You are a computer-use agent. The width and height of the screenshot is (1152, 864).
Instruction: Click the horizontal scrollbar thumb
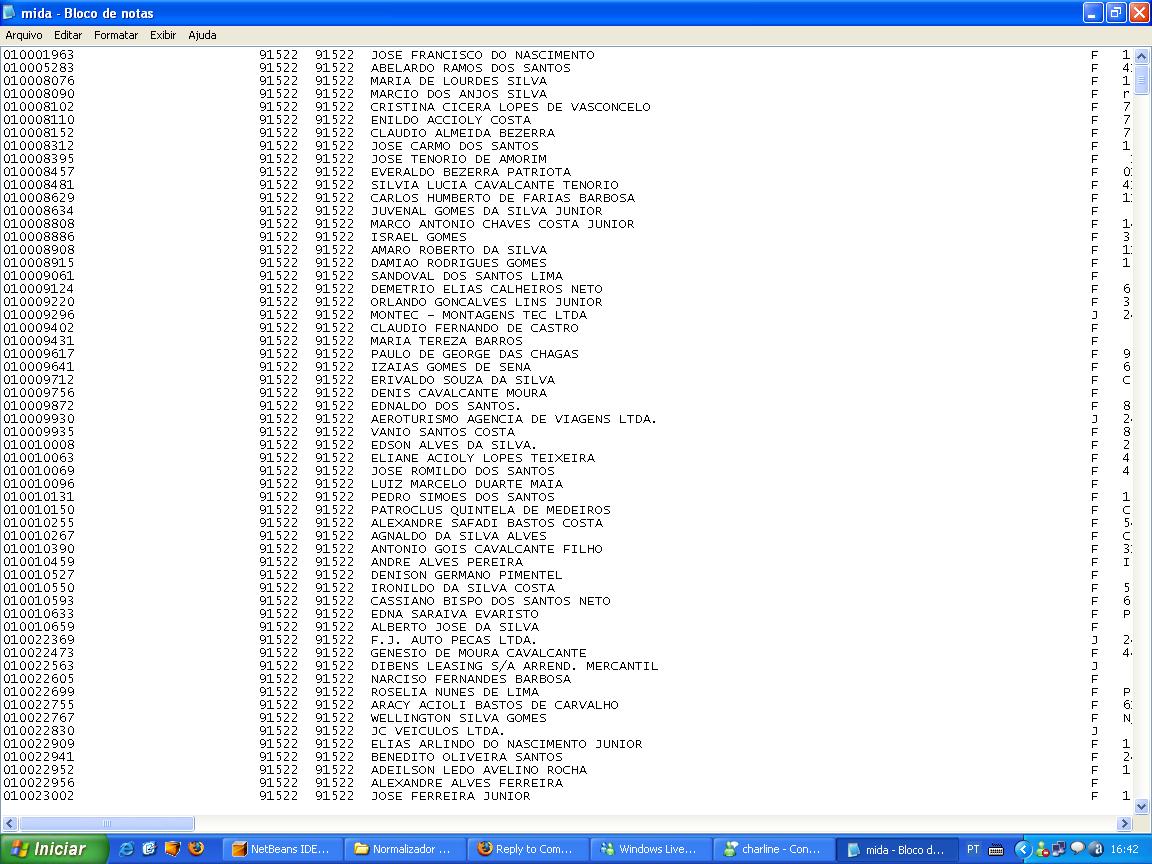pos(107,824)
